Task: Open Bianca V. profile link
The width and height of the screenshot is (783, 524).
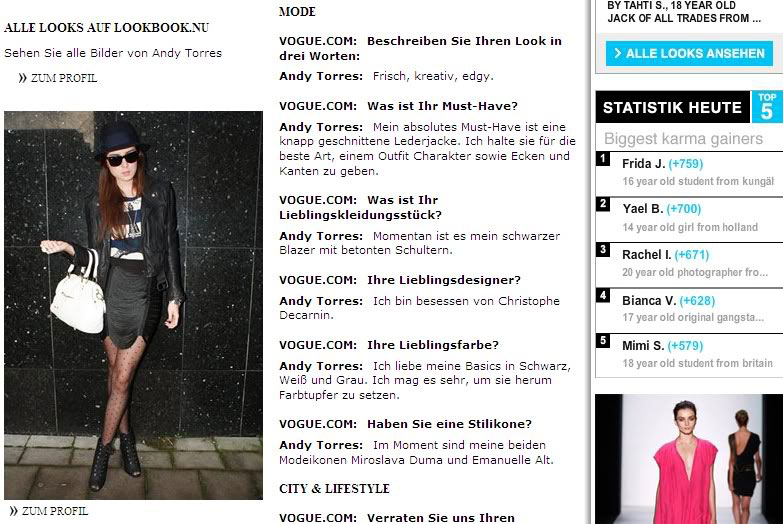Action: pyautogui.click(x=649, y=301)
